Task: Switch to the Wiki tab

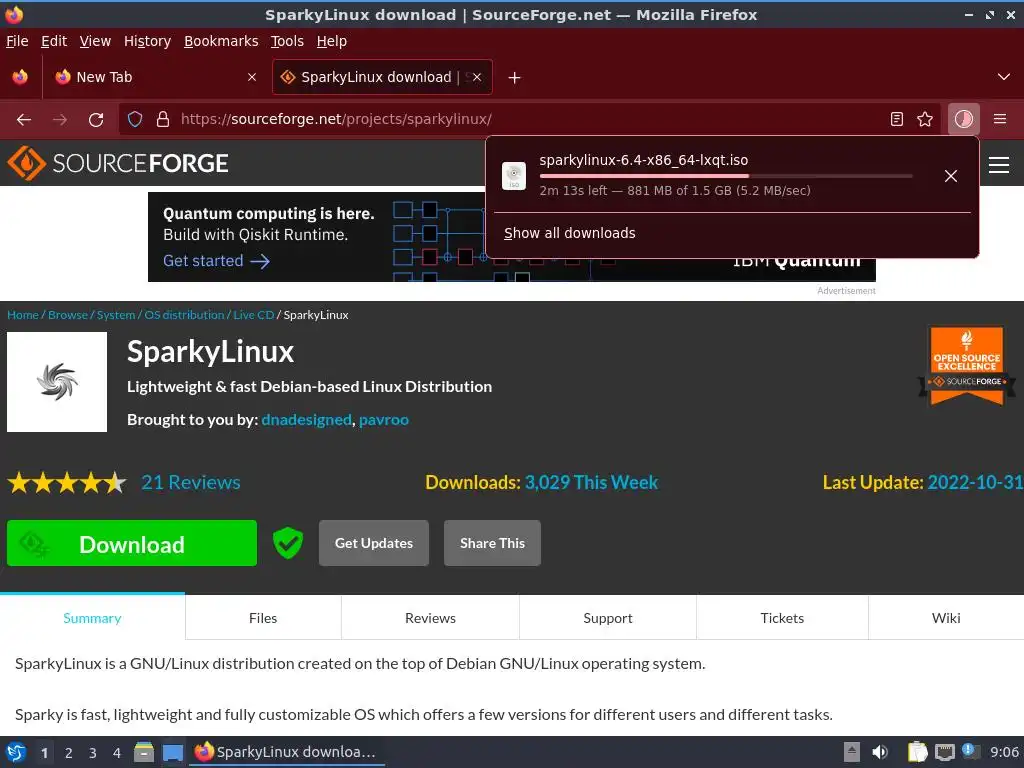Action: pos(946,618)
